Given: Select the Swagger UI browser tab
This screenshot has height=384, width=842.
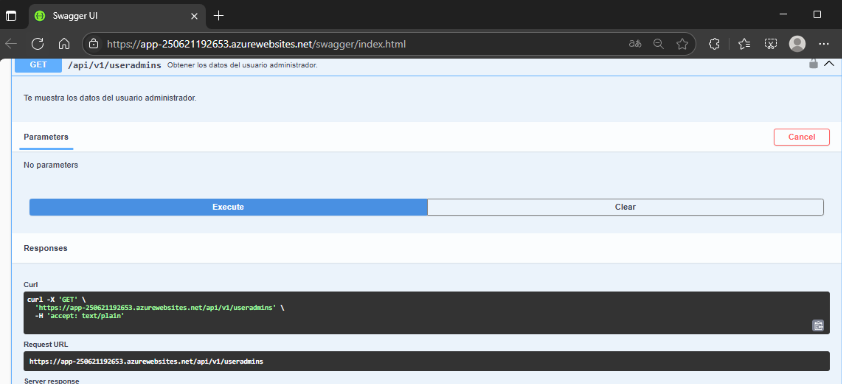Looking at the screenshot, I should (x=117, y=16).
